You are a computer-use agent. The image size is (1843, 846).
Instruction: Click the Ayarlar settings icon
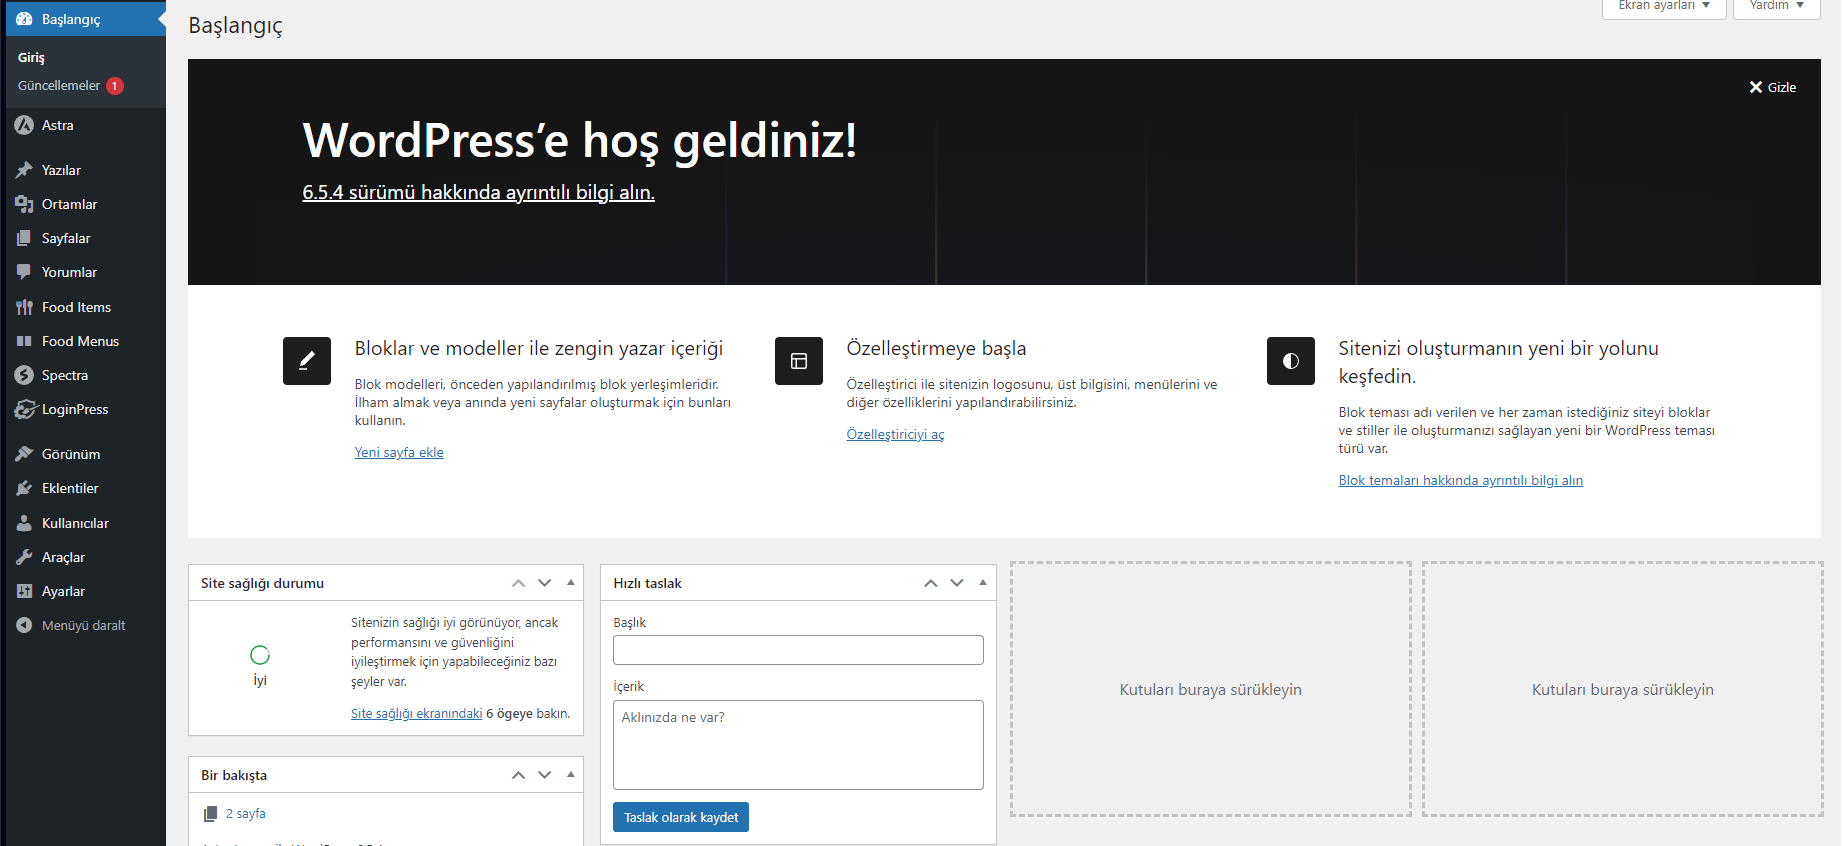tap(24, 591)
